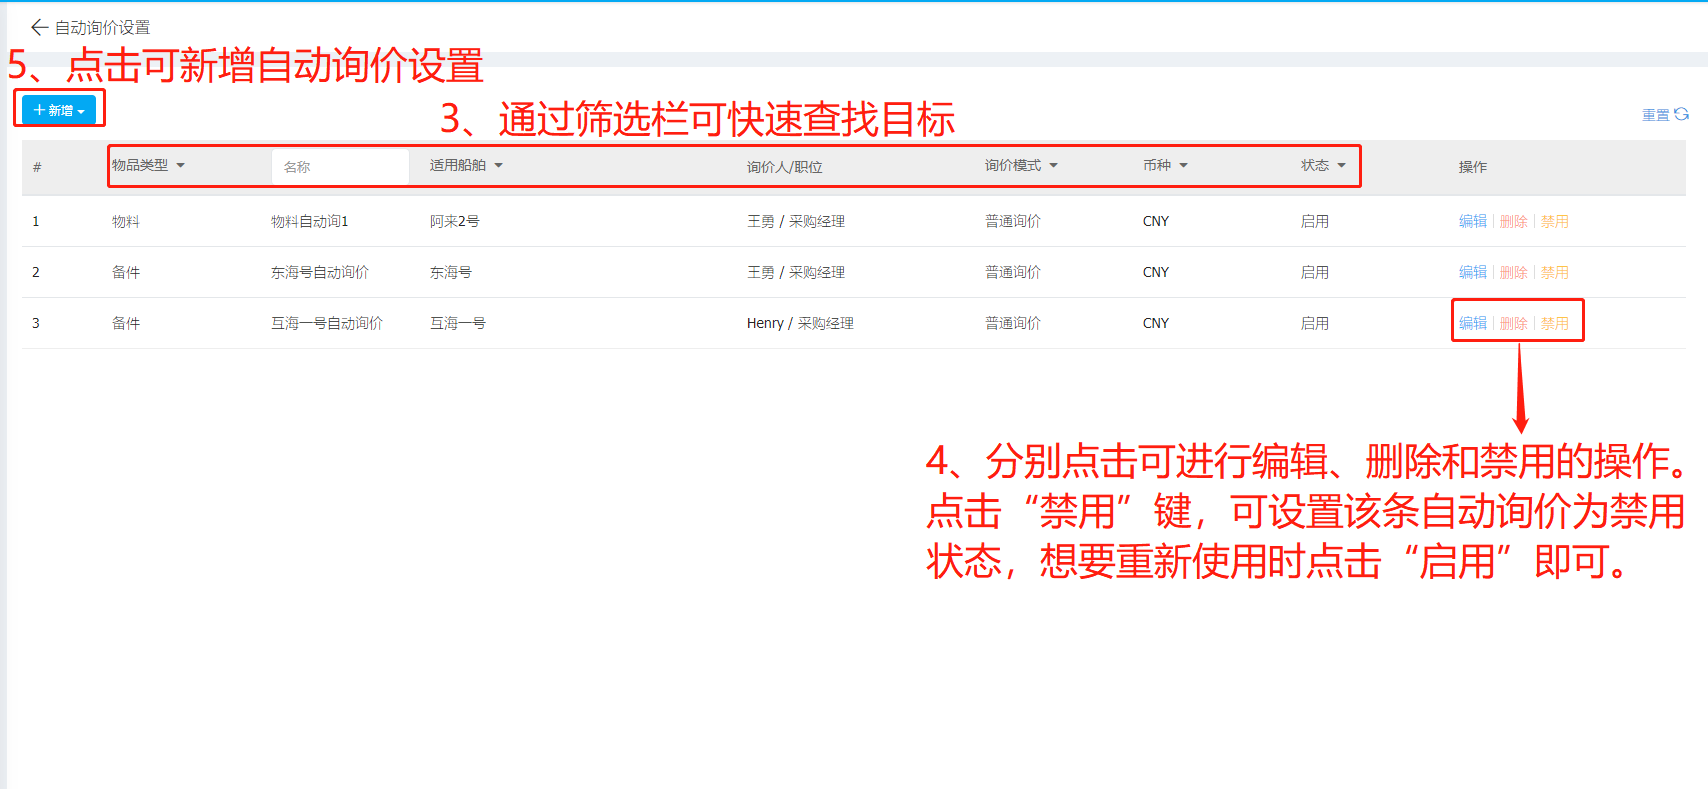
Task: Click 备件 type in row 3
Action: 126,323
